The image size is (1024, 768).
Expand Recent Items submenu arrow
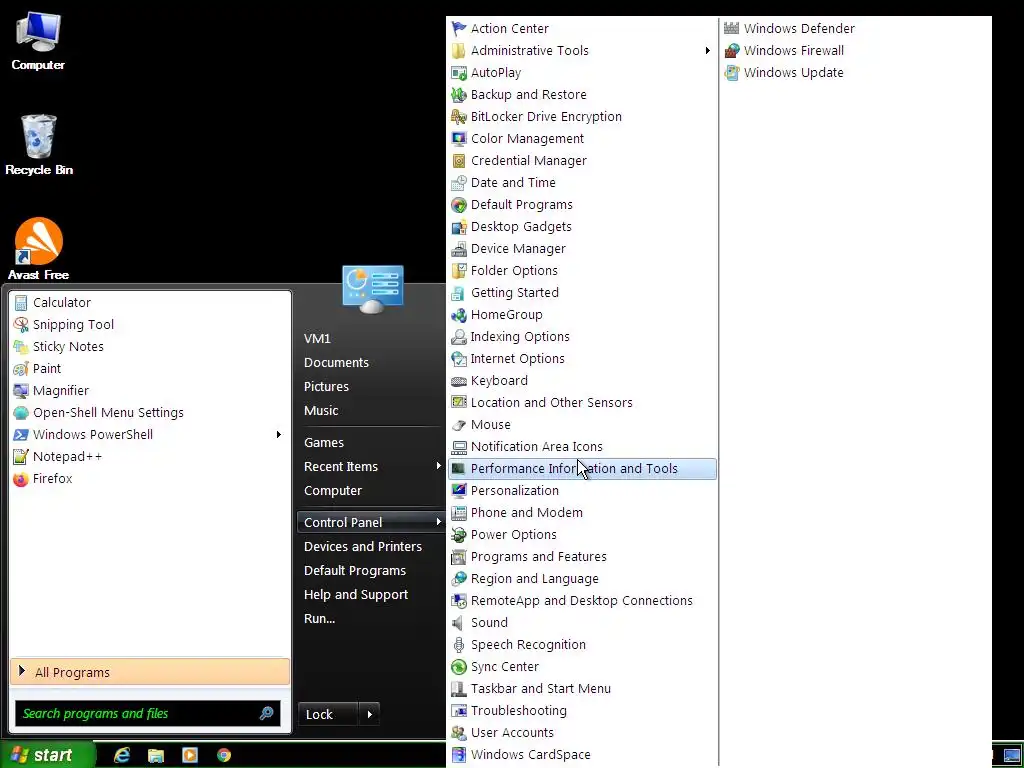pos(438,466)
